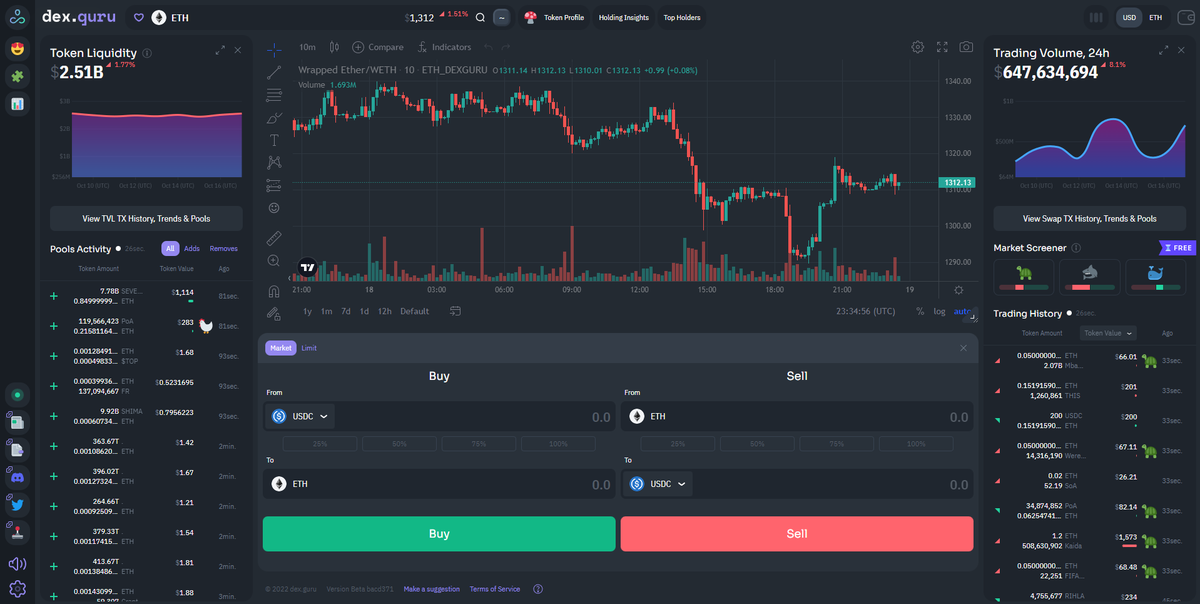This screenshot has width=1200, height=604.
Task: Open the forecasting and measurement tools
Action: pos(274,185)
